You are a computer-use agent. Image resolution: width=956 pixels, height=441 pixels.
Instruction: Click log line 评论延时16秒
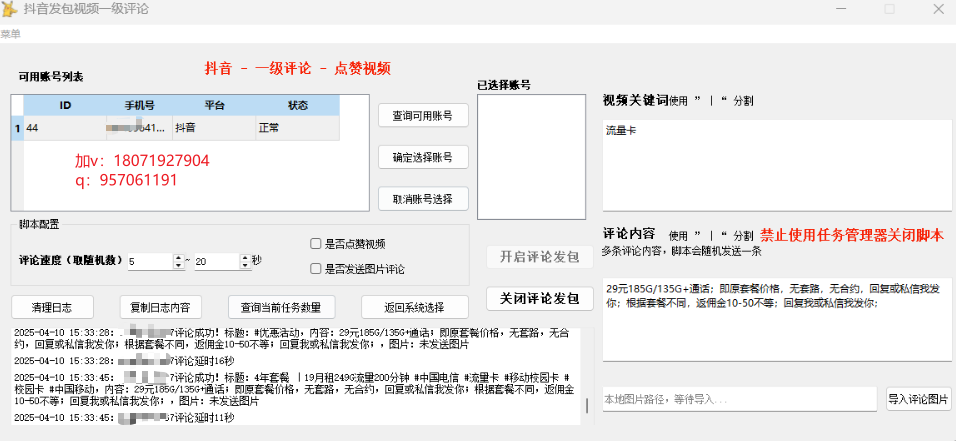point(124,360)
